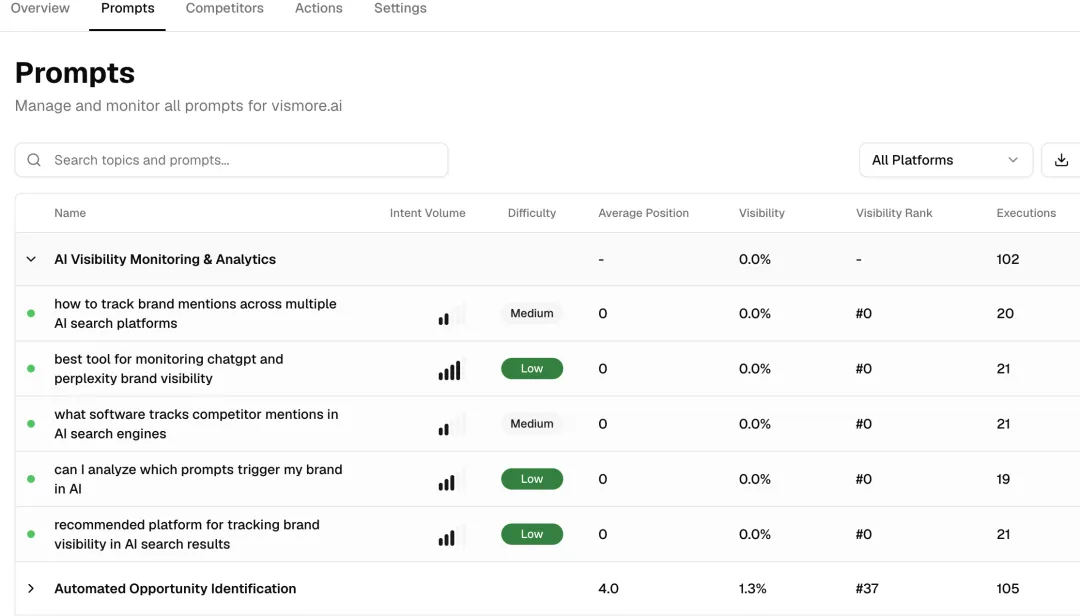Screen dimensions: 1080x616
Task: Click green status dot for 'best tool for monitoring chatgpt'
Action: click(x=31, y=369)
